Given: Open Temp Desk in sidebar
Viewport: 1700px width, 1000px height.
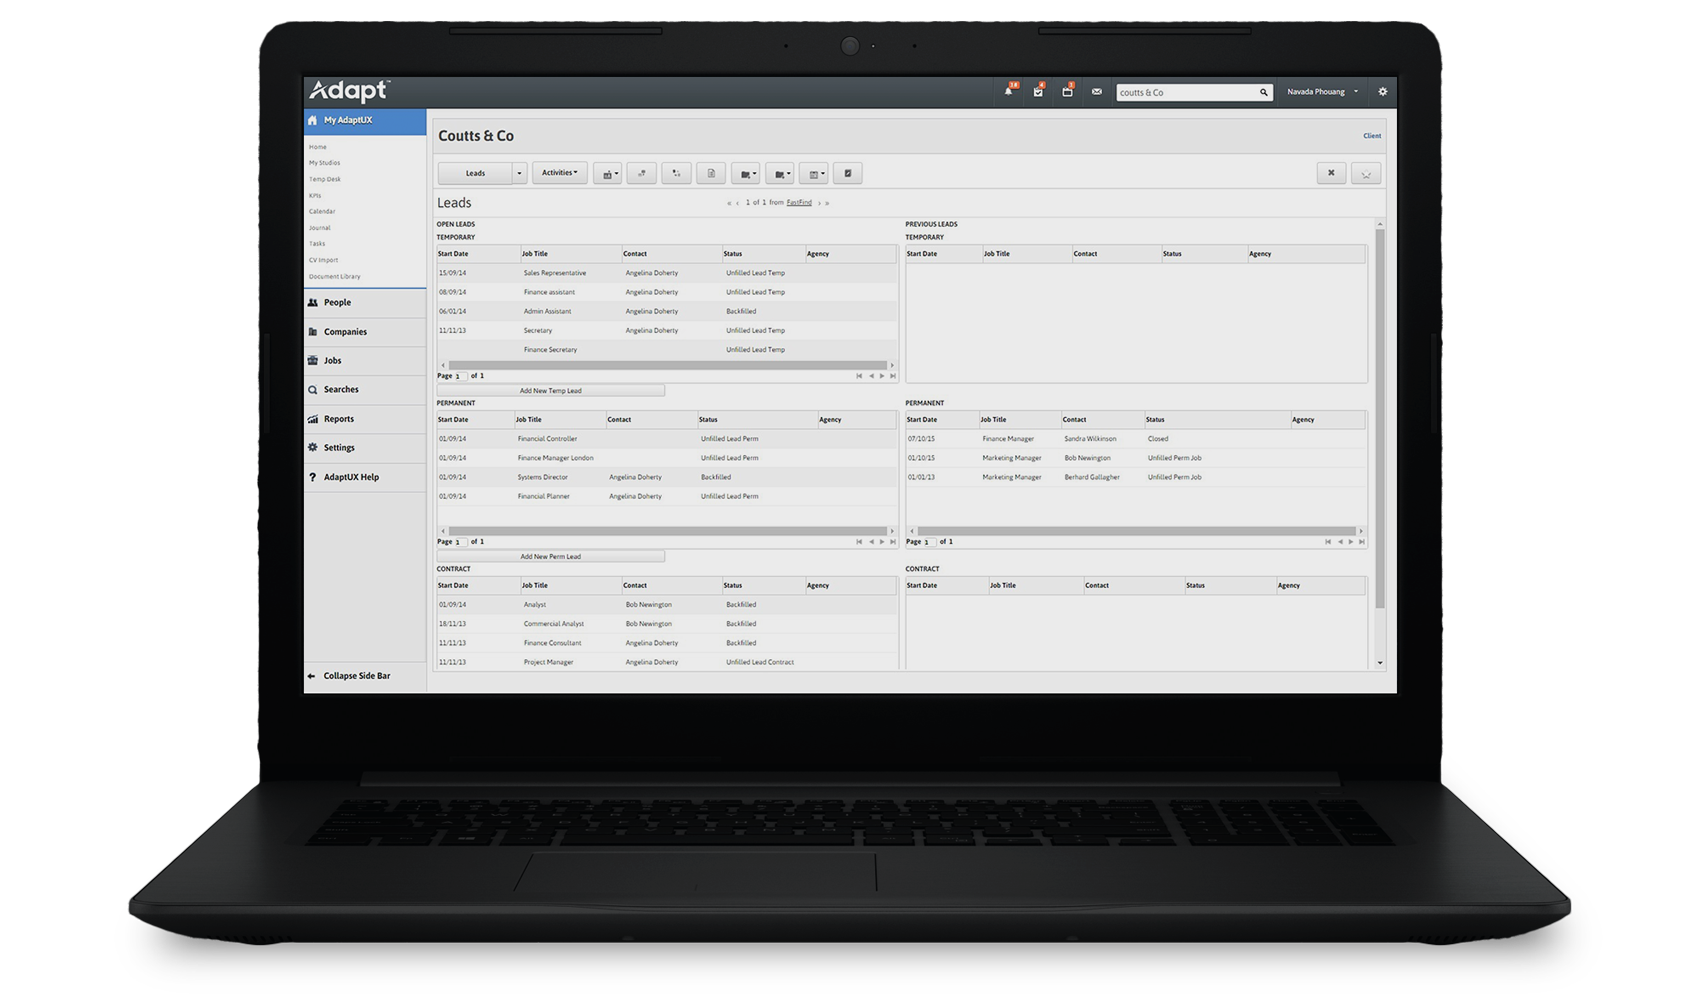Looking at the screenshot, I should pyautogui.click(x=325, y=179).
